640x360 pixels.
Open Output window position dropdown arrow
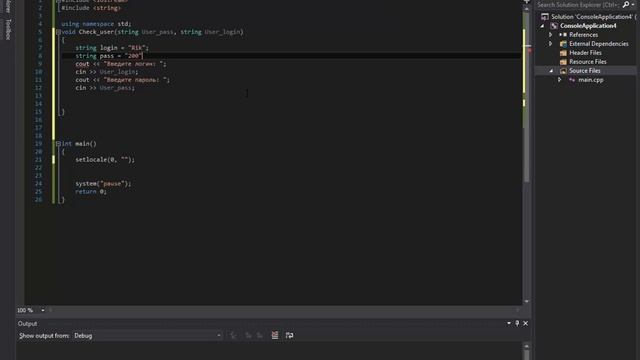(509, 323)
